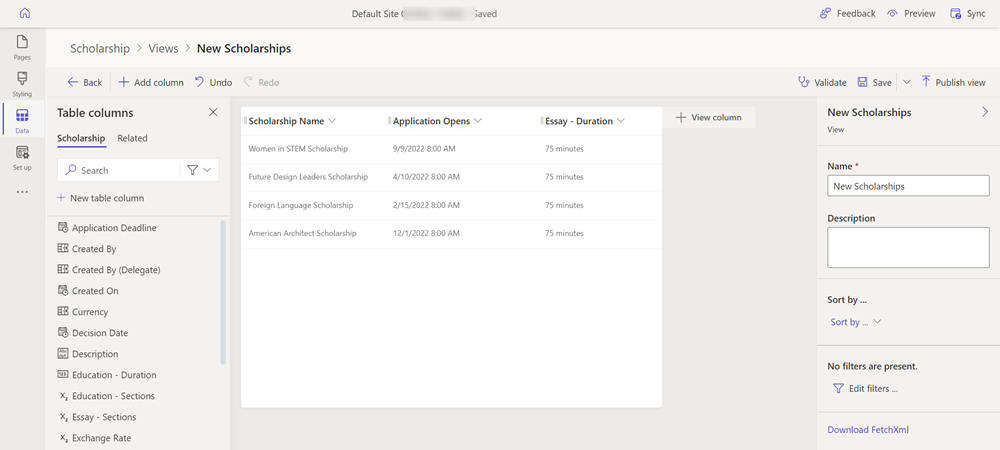Go to the Scholarship breadcrumb

(99, 48)
